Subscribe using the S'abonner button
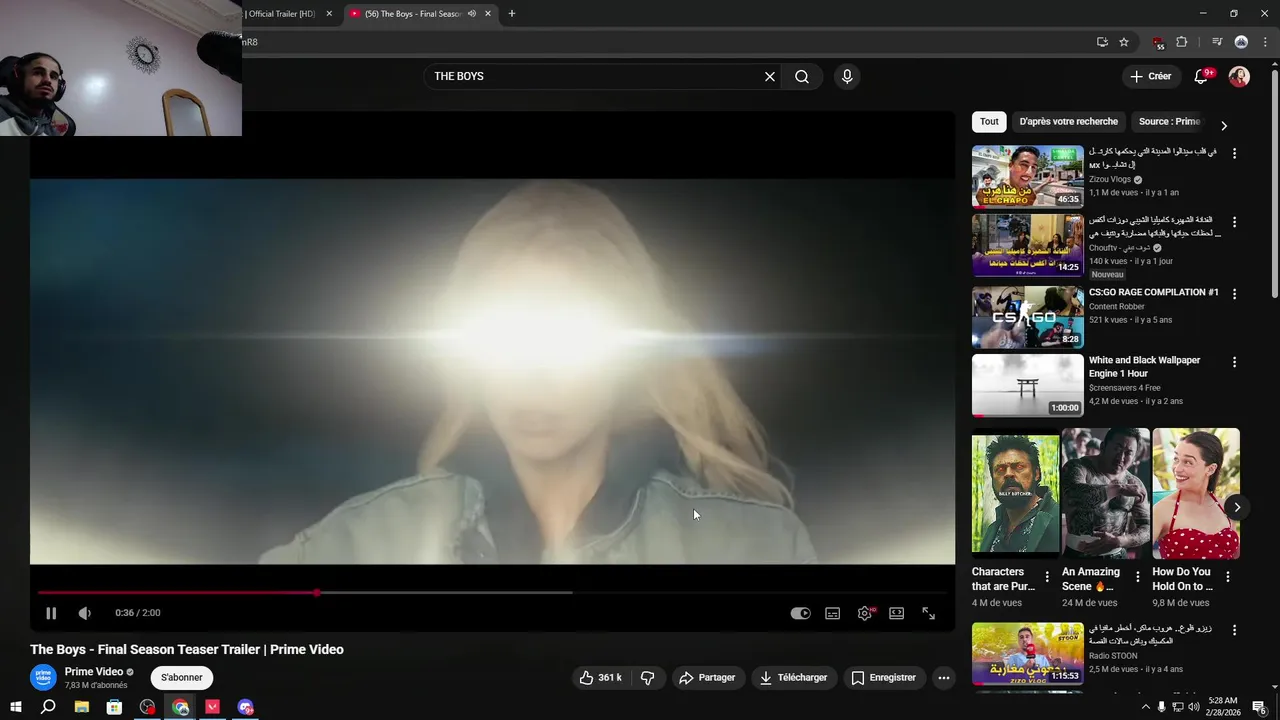Viewport: 1280px width, 720px height. pos(182,677)
